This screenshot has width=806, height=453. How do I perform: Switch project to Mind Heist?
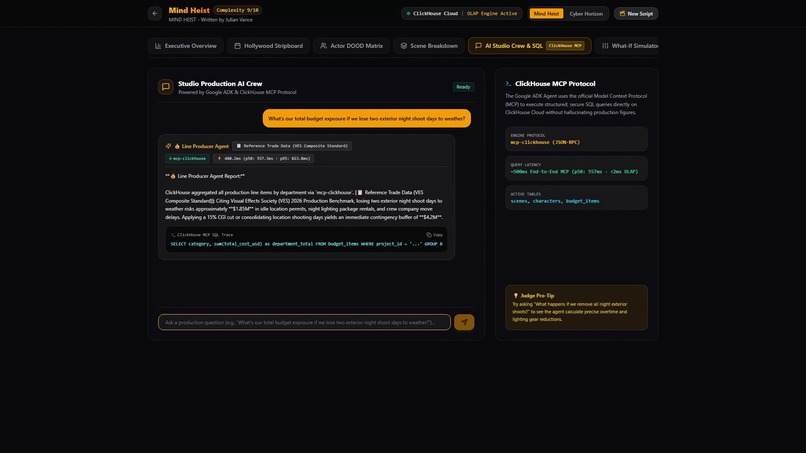(546, 13)
